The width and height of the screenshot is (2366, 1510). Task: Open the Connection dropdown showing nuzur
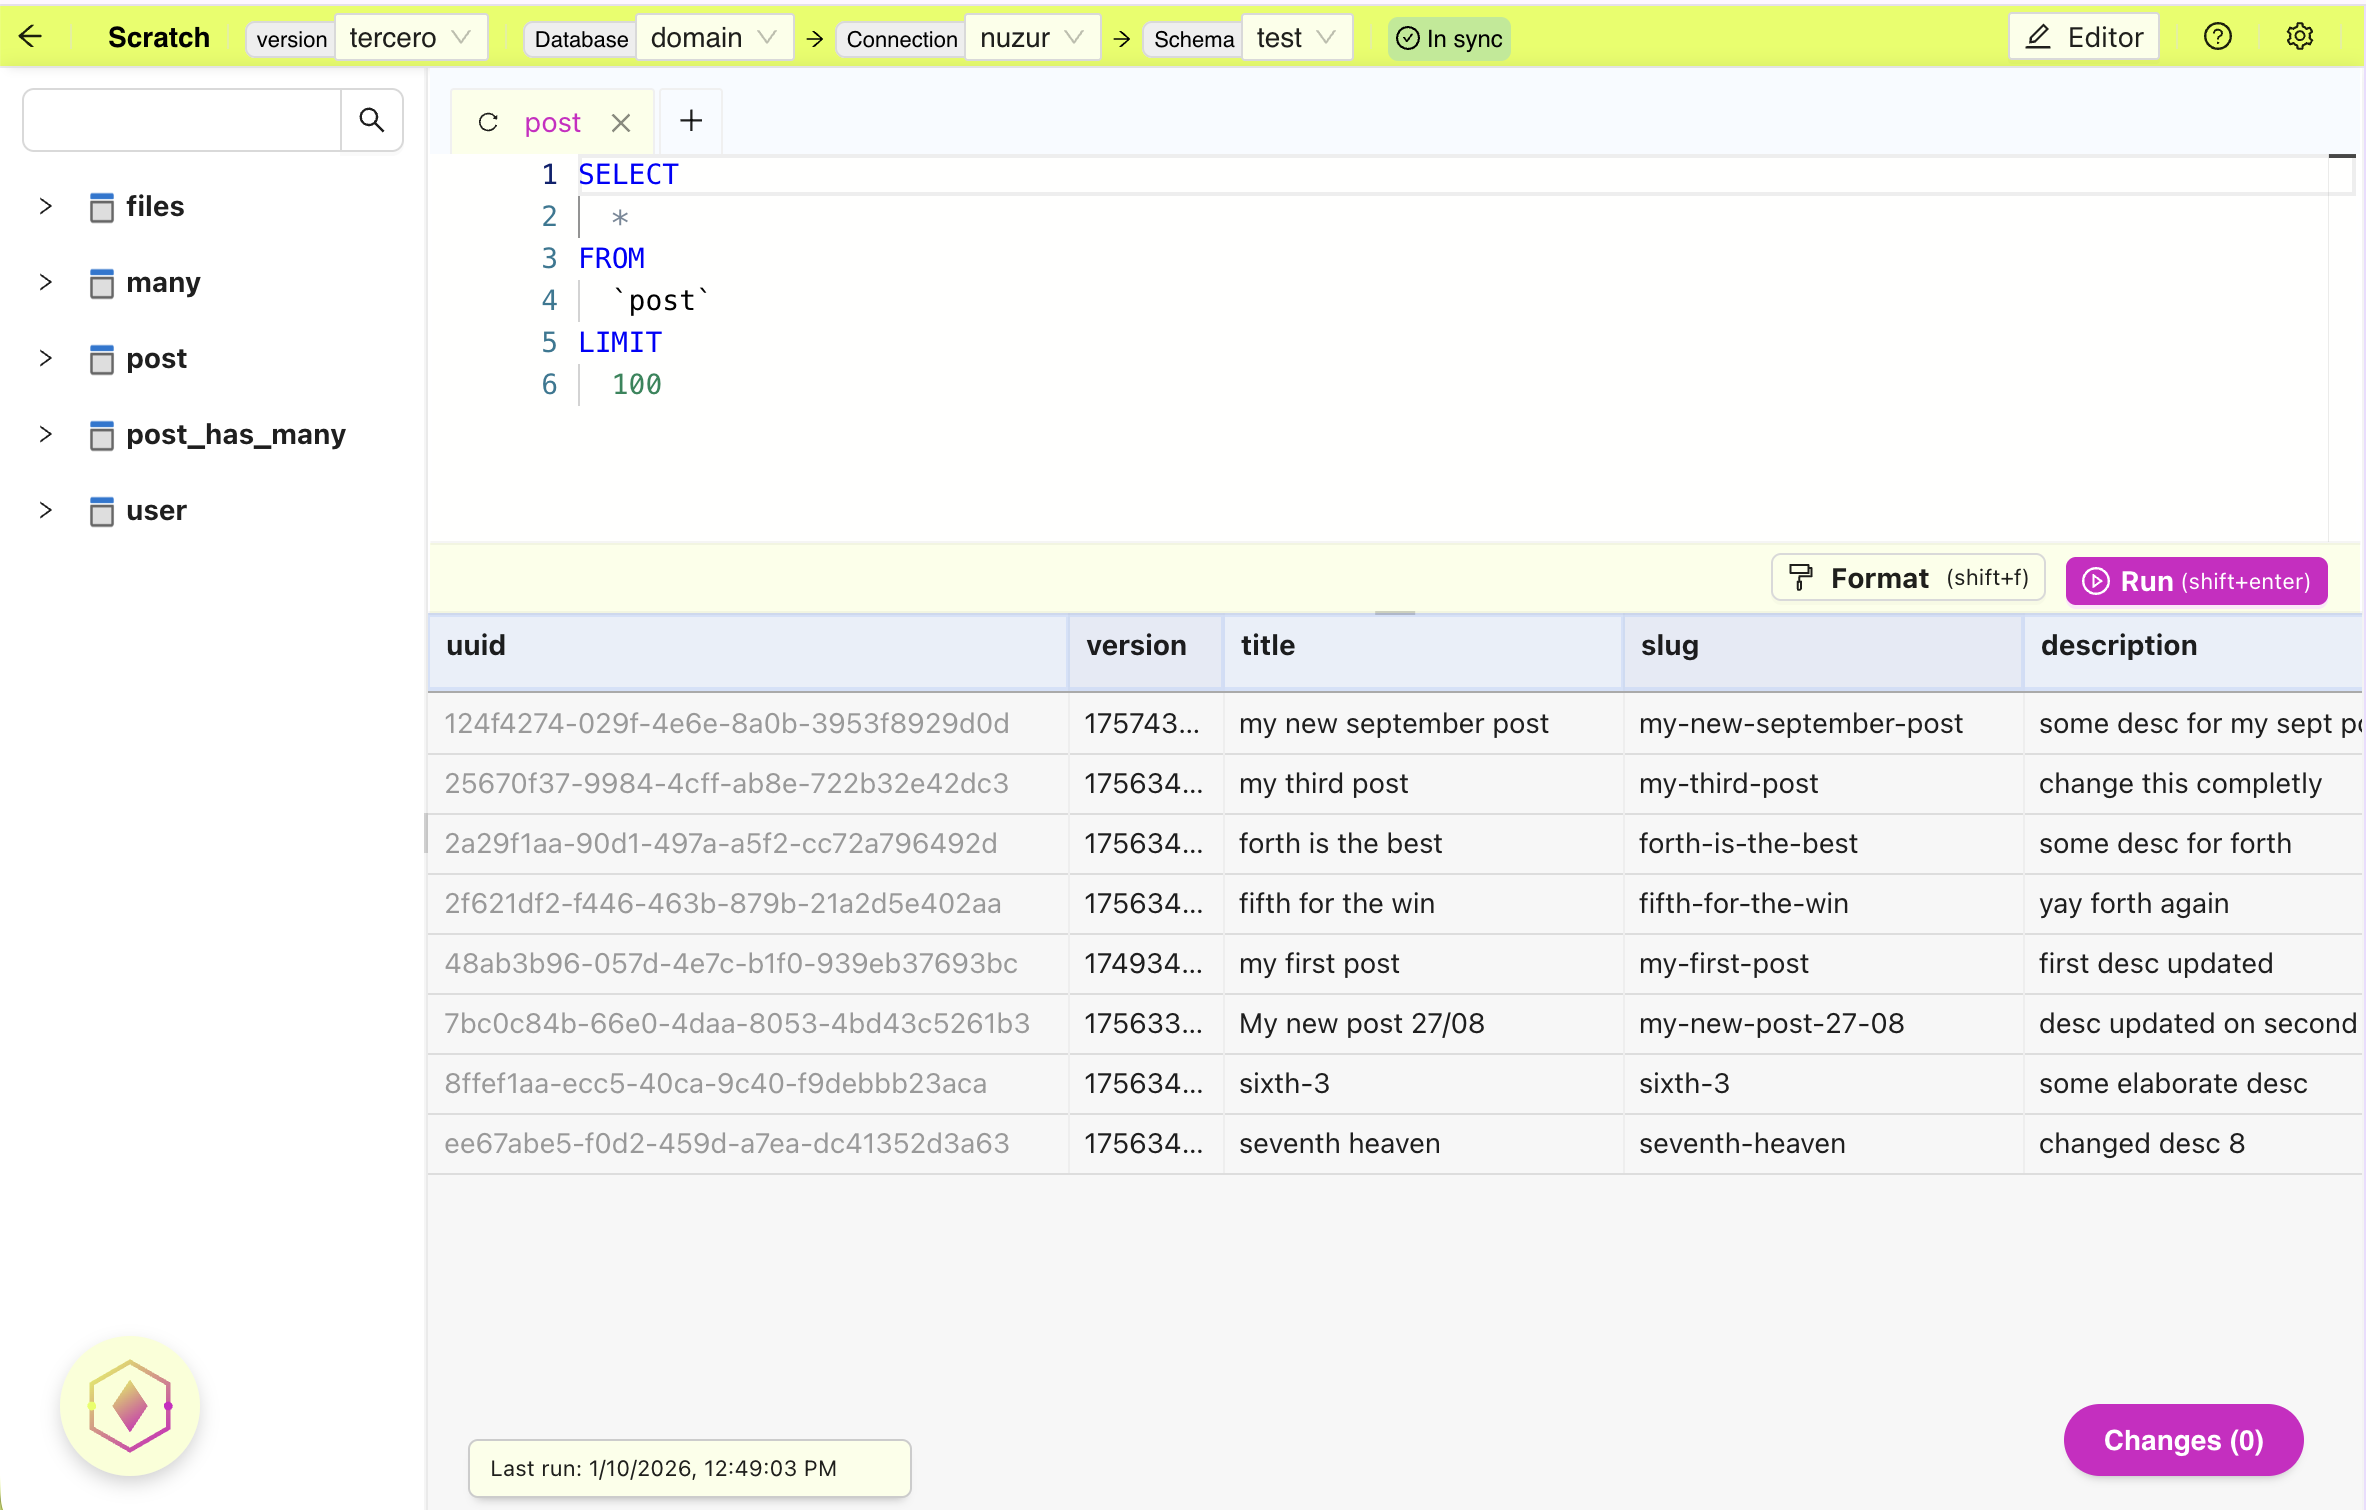pos(1032,37)
